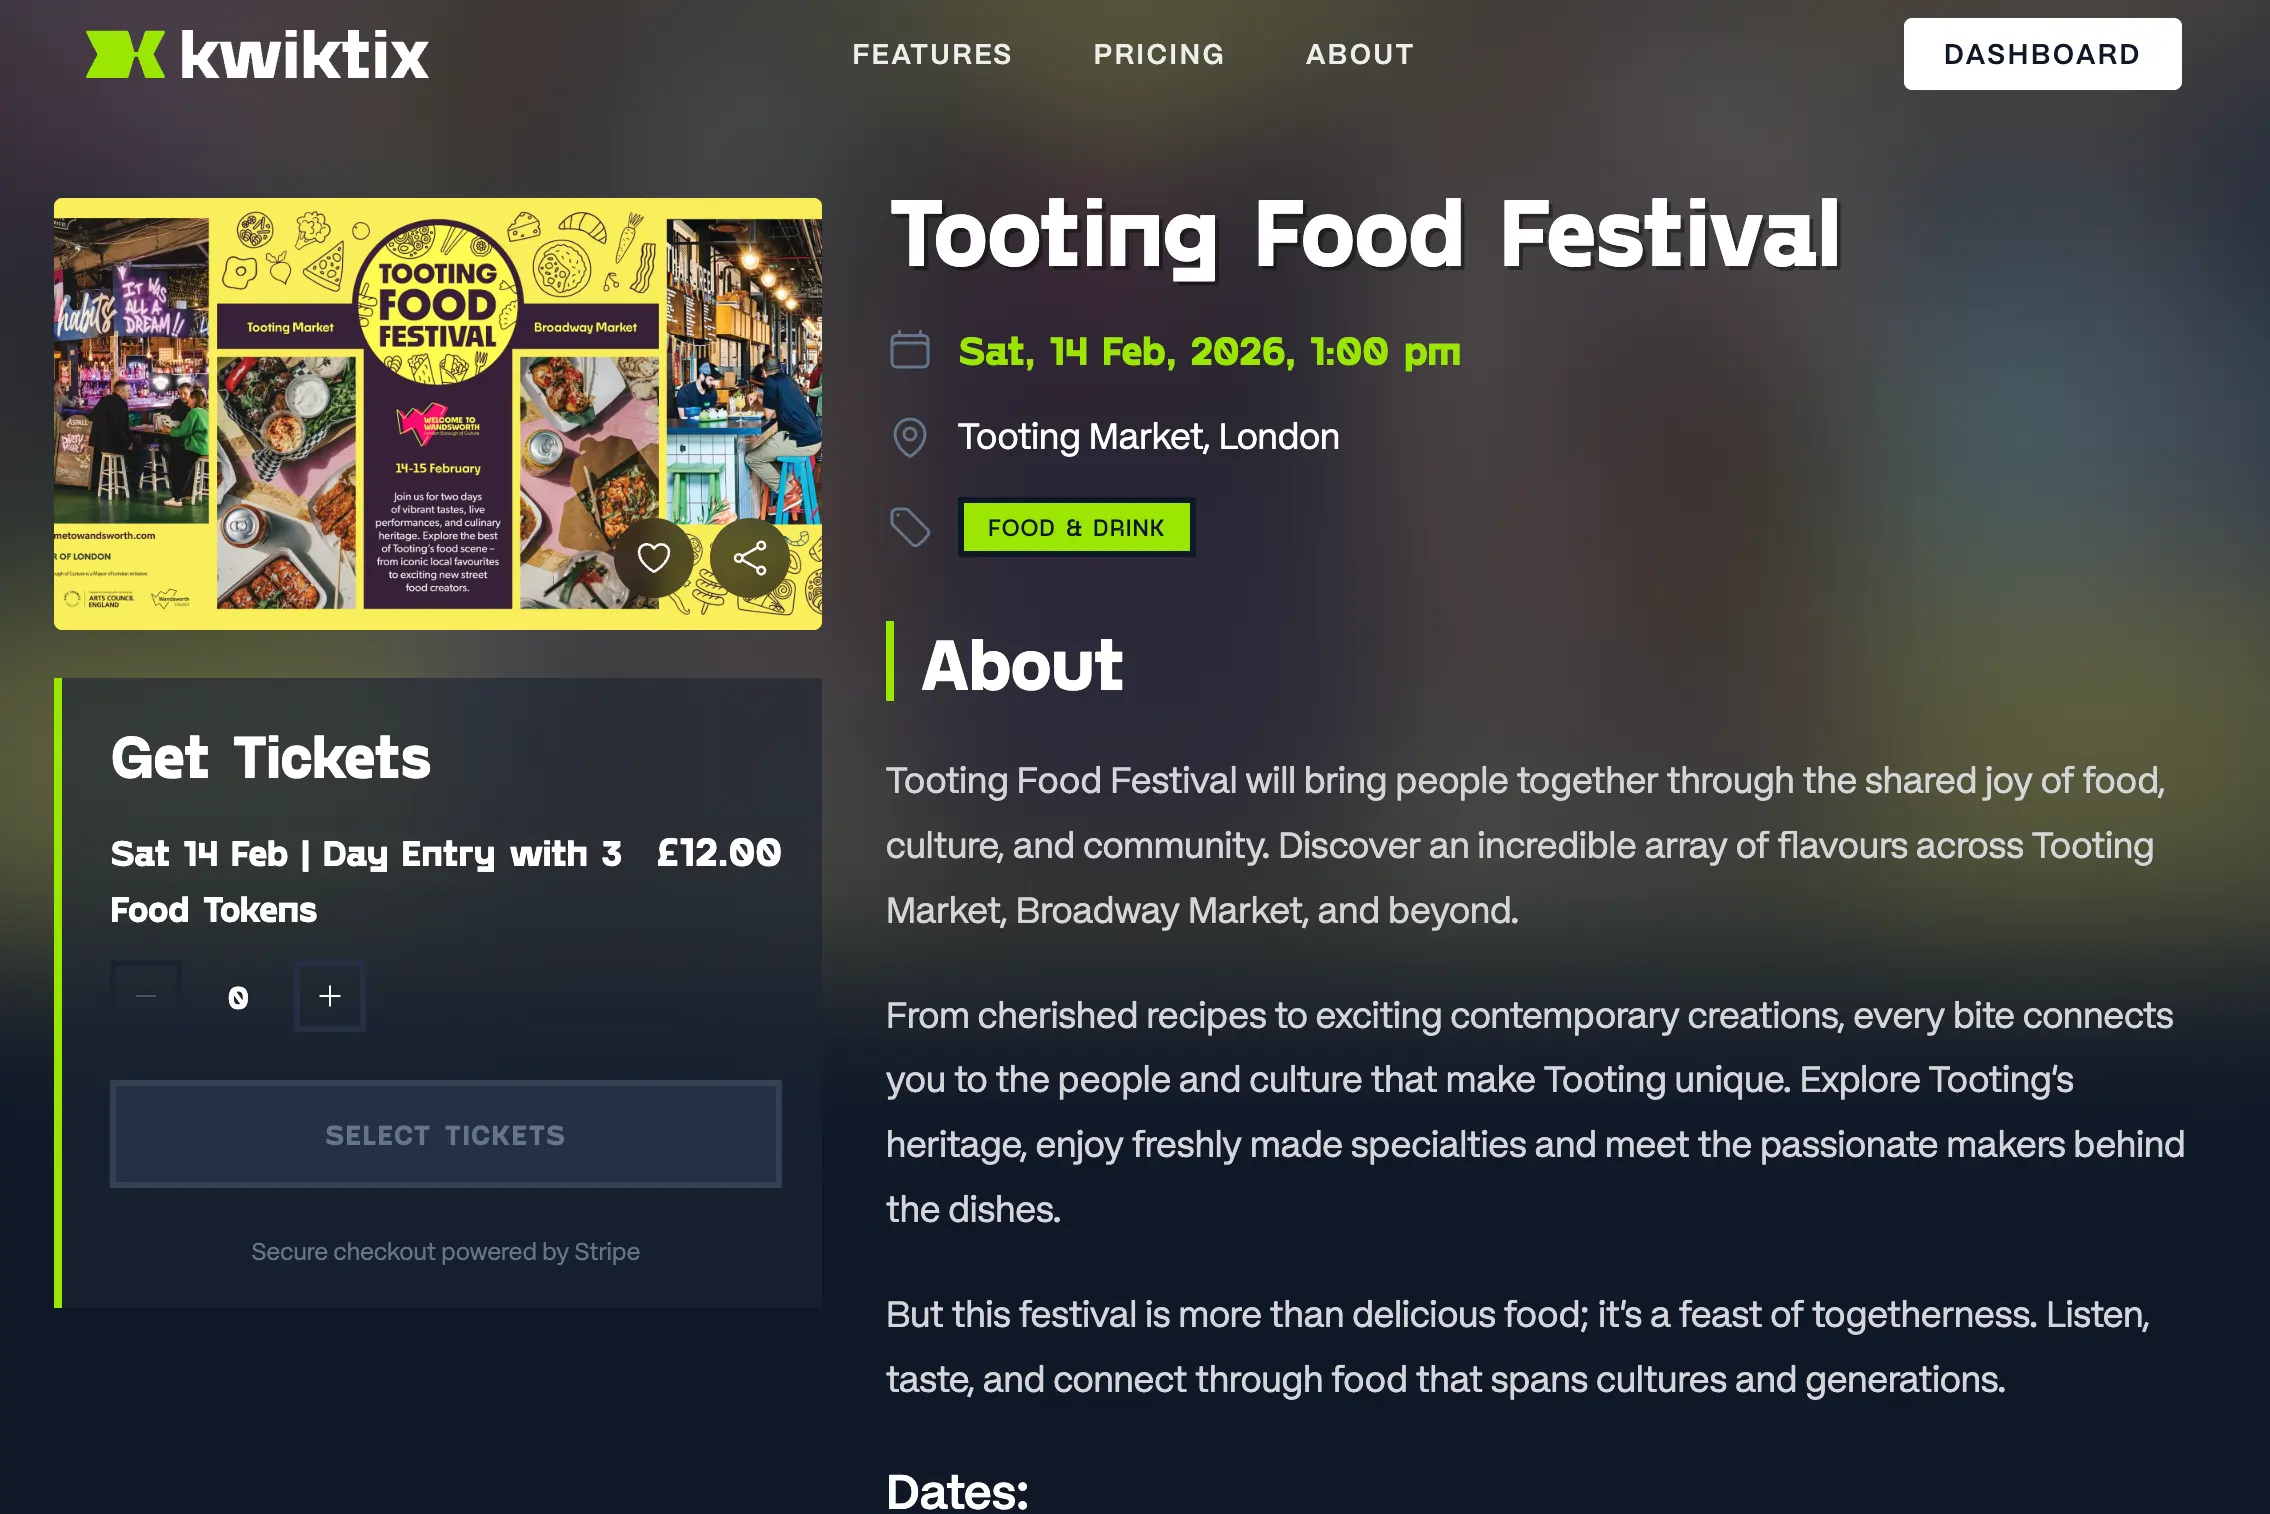Image resolution: width=2270 pixels, height=1514 pixels.
Task: Favorite the event with heart icon
Action: [x=654, y=557]
